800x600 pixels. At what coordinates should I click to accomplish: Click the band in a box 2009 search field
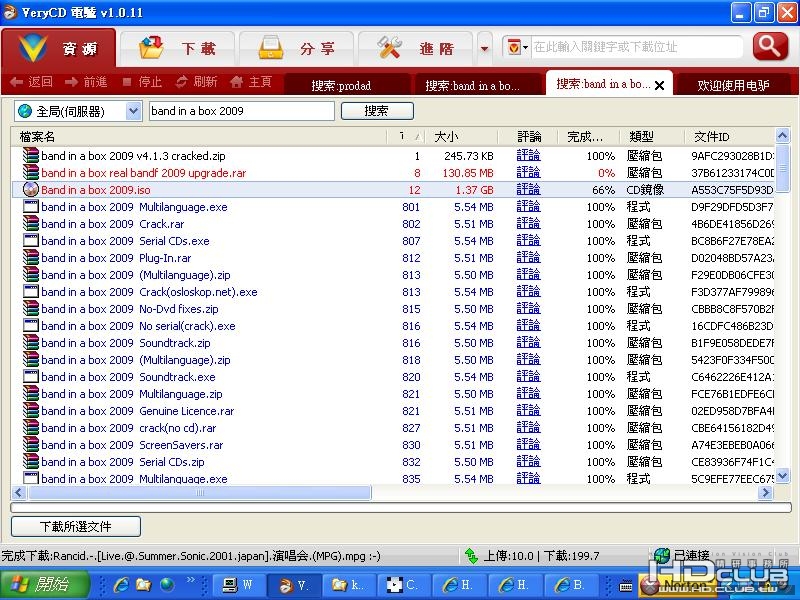[x=242, y=111]
